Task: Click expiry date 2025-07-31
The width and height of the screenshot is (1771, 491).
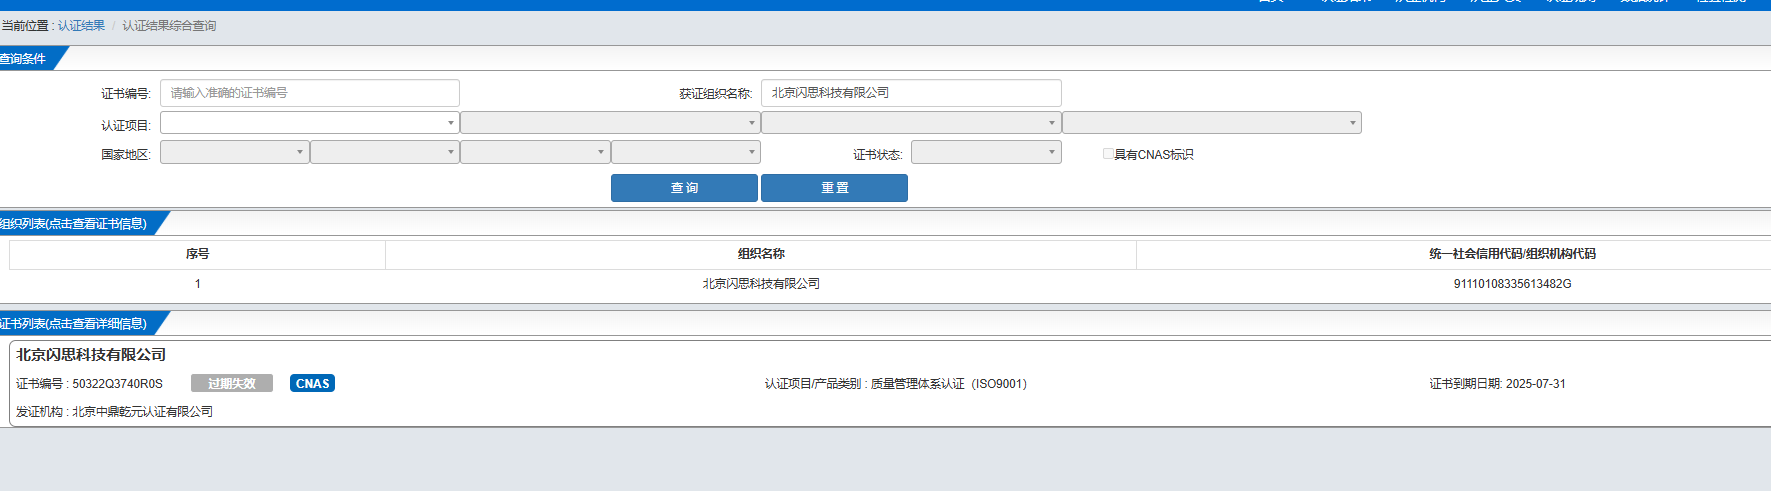Action: tap(1536, 384)
